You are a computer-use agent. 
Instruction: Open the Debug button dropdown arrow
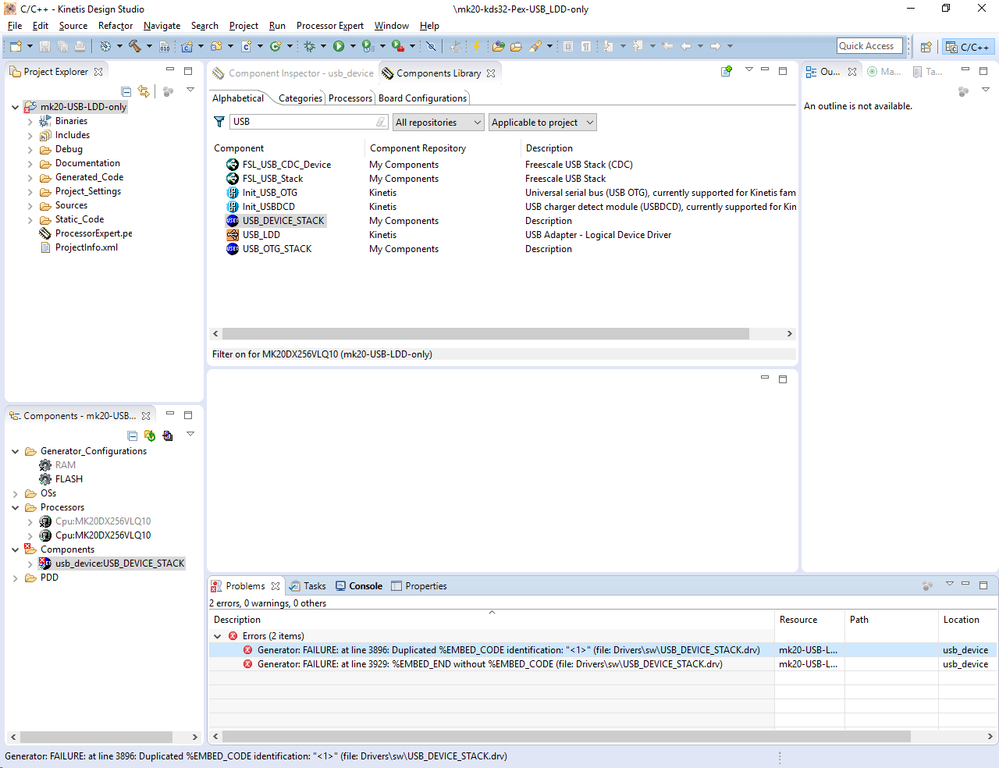click(x=323, y=46)
